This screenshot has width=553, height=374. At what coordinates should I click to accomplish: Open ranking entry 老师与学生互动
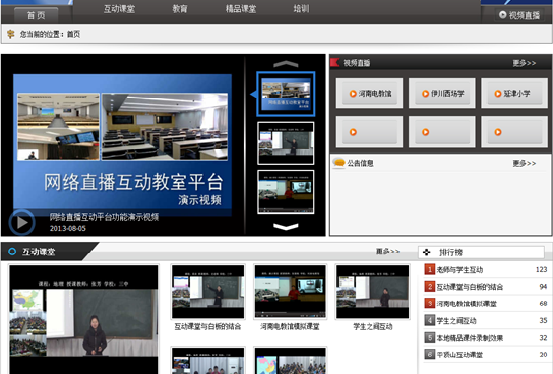pyautogui.click(x=460, y=270)
